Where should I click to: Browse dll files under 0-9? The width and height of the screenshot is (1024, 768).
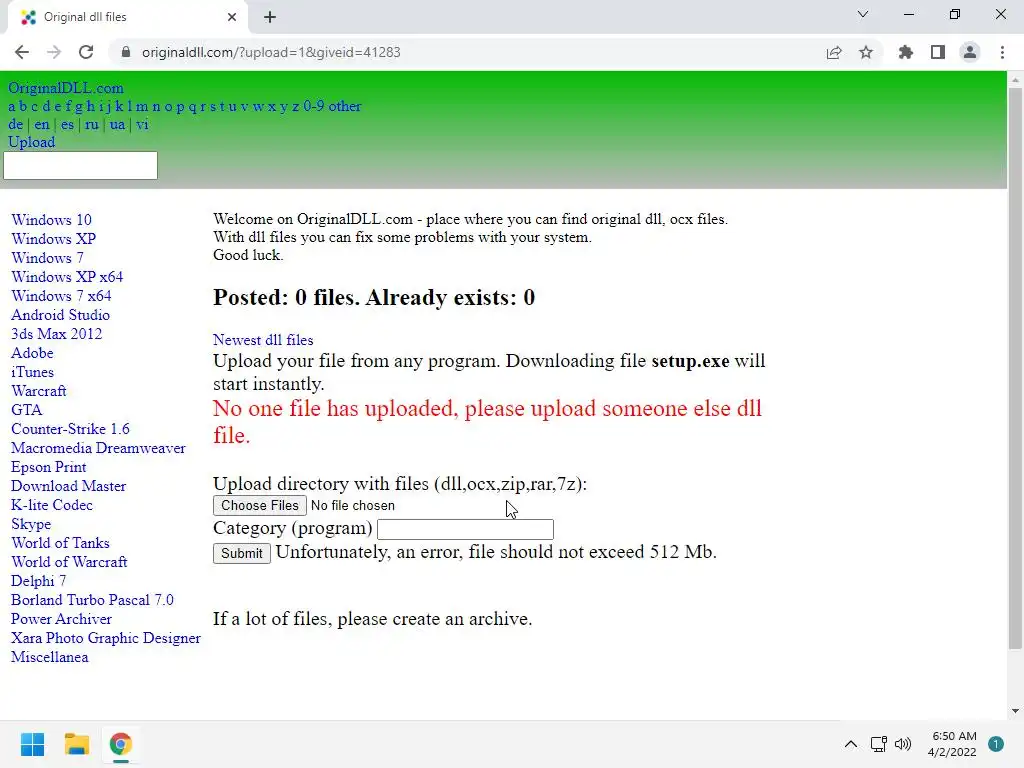(x=313, y=106)
